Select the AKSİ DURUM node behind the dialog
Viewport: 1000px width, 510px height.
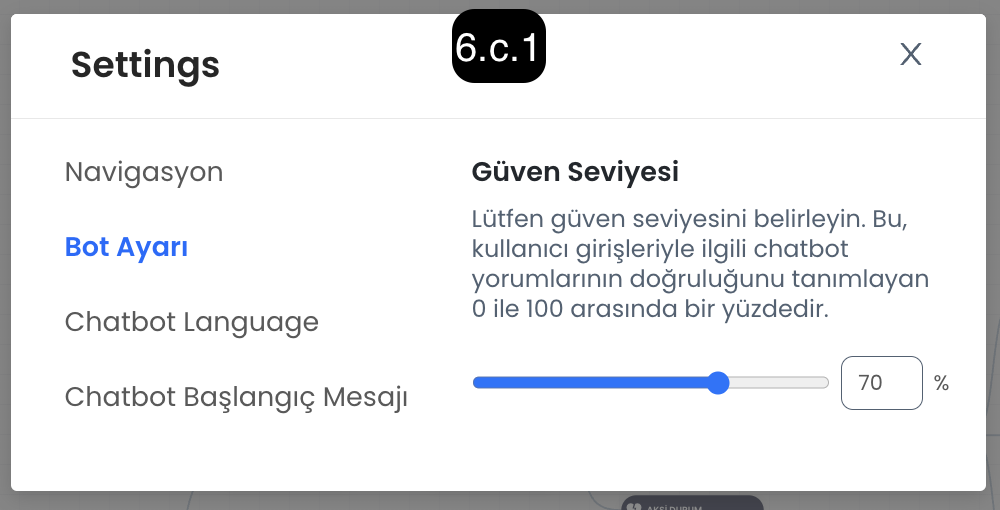[692, 503]
